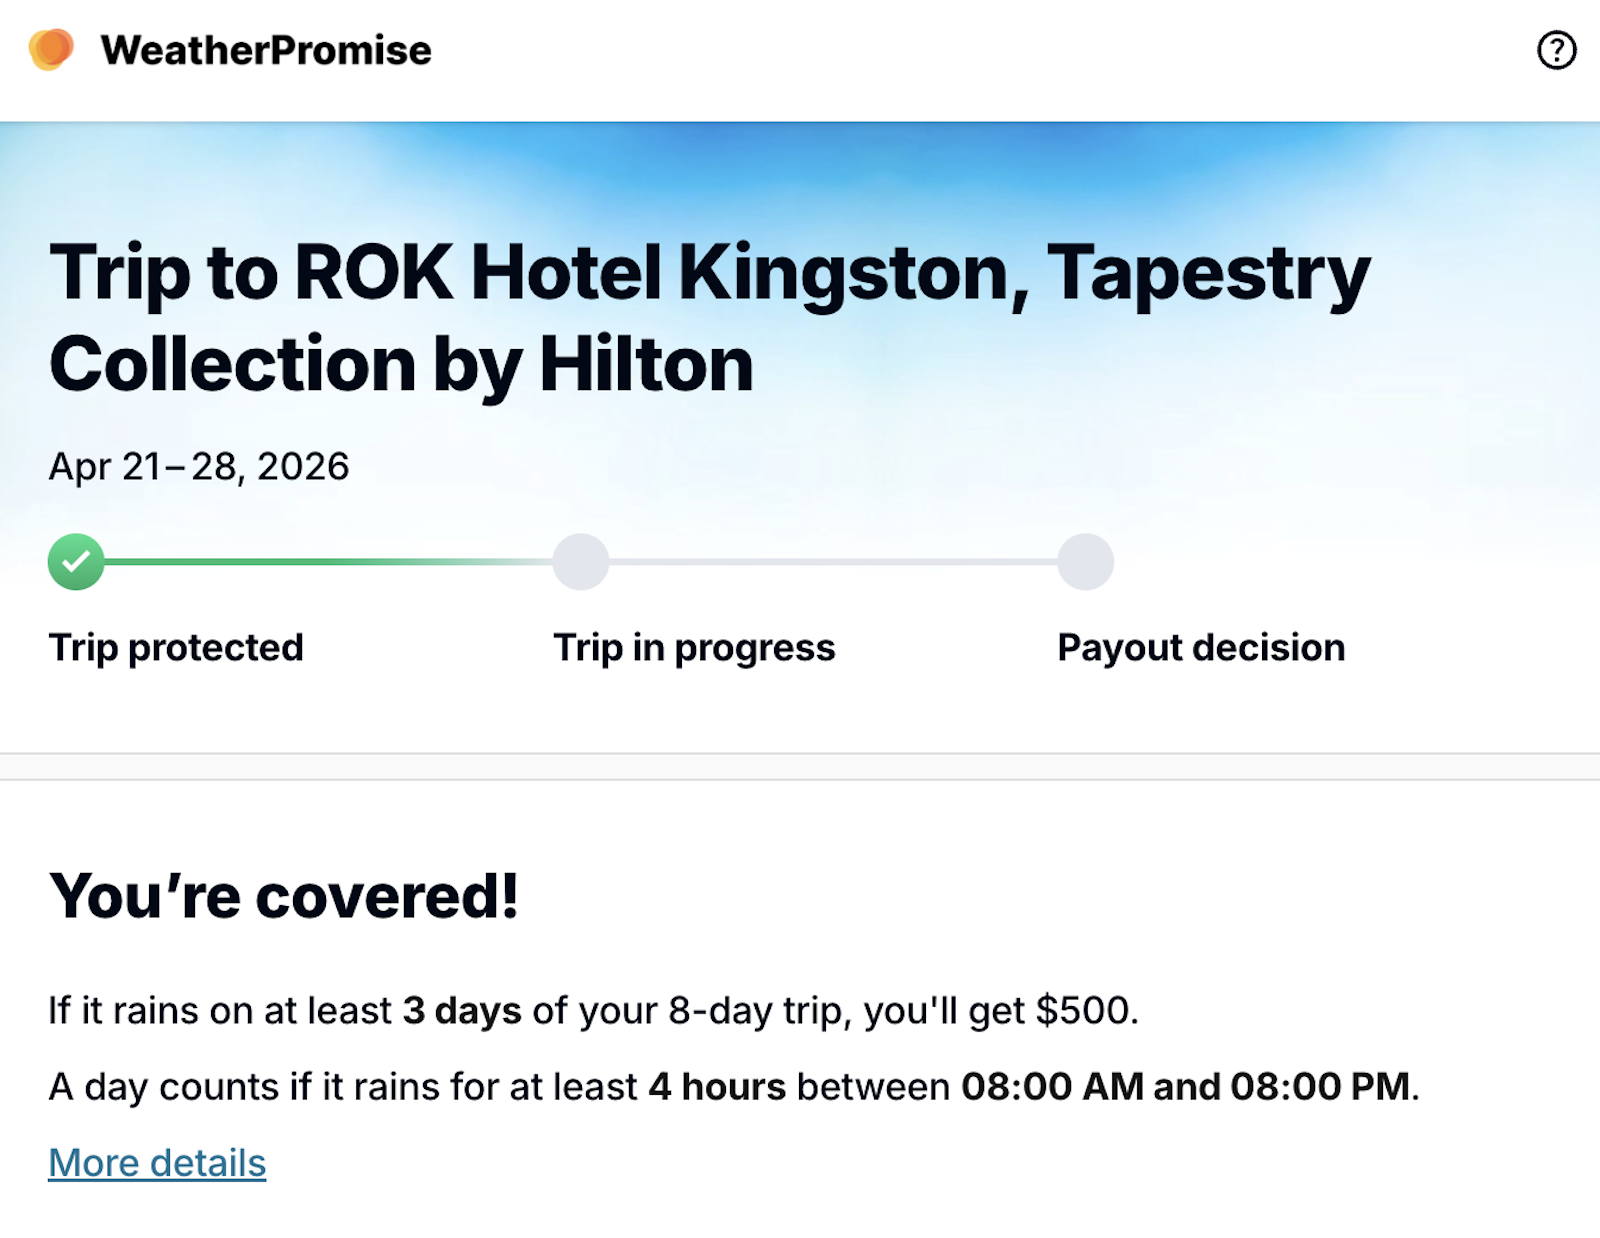The height and width of the screenshot is (1238, 1600).
Task: Click the Apr 21–28, 2026 date range
Action: click(199, 467)
